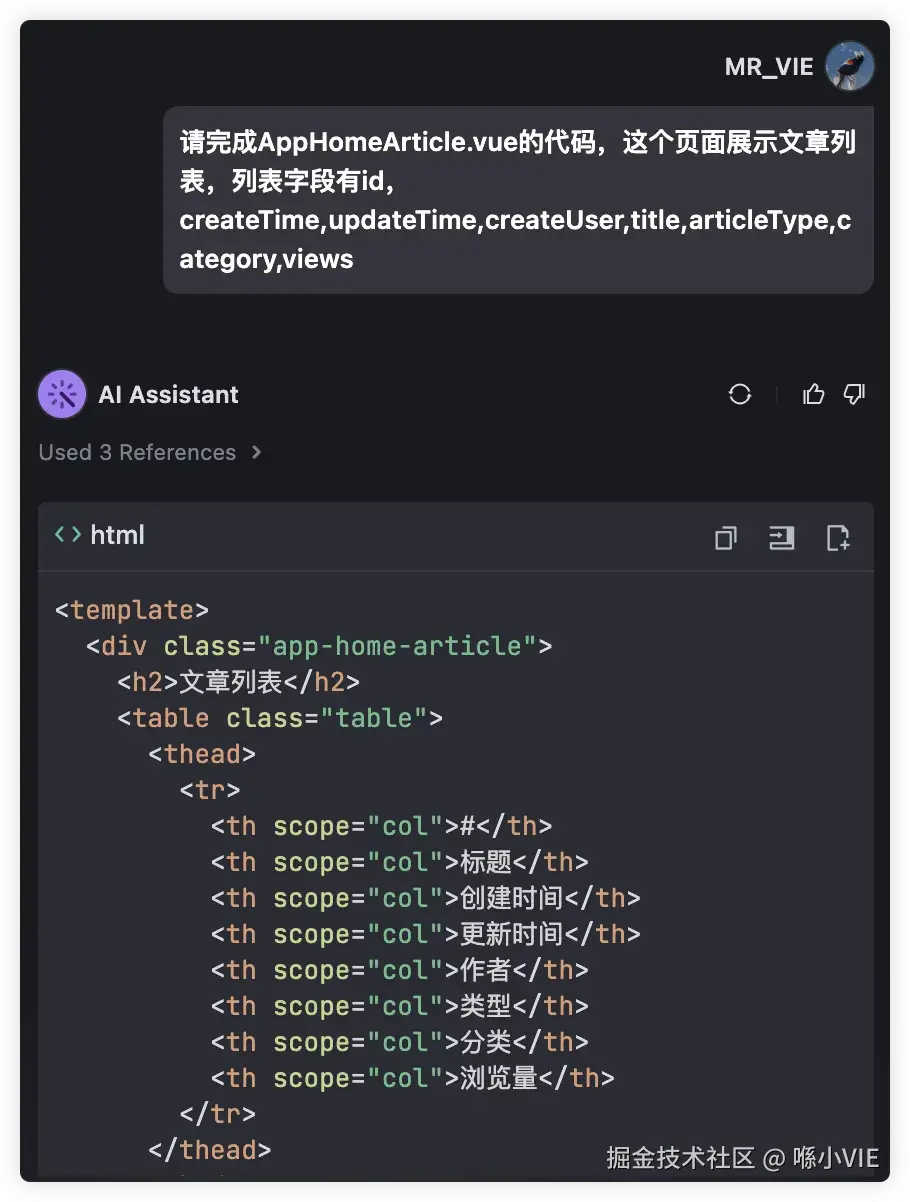
Task: Give the answer a thumbs up
Action: point(814,394)
